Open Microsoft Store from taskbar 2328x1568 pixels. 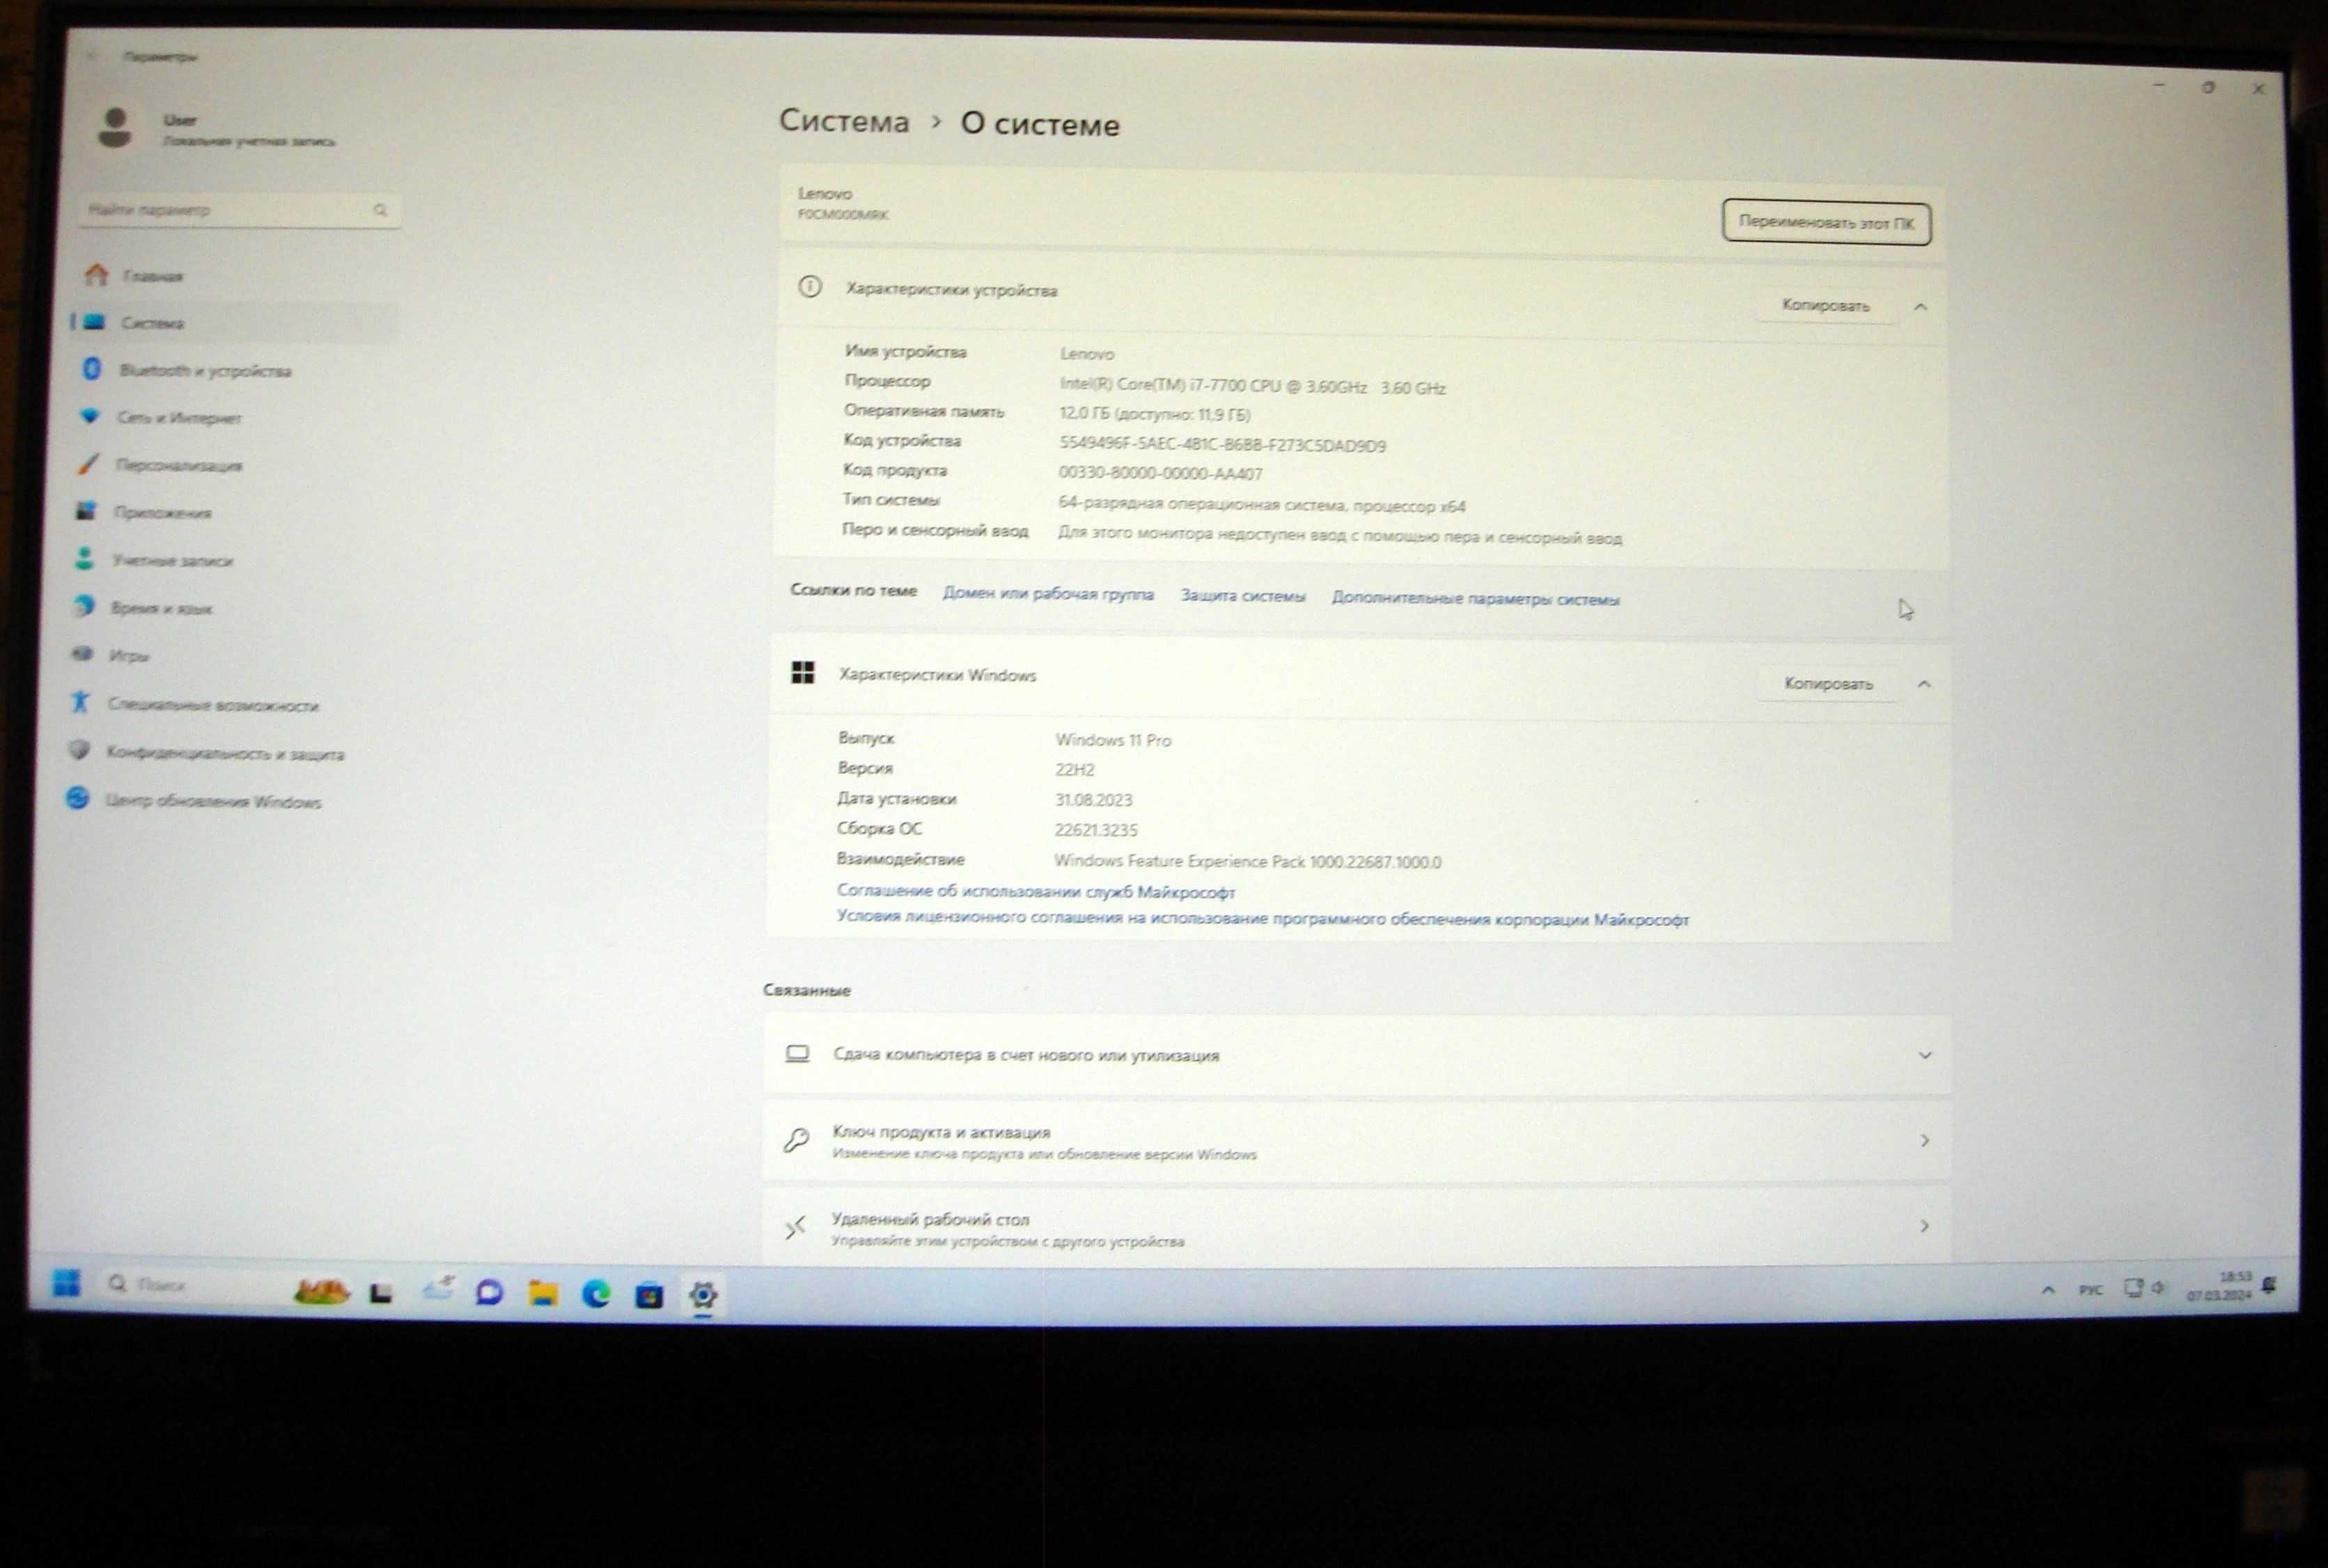point(649,1295)
